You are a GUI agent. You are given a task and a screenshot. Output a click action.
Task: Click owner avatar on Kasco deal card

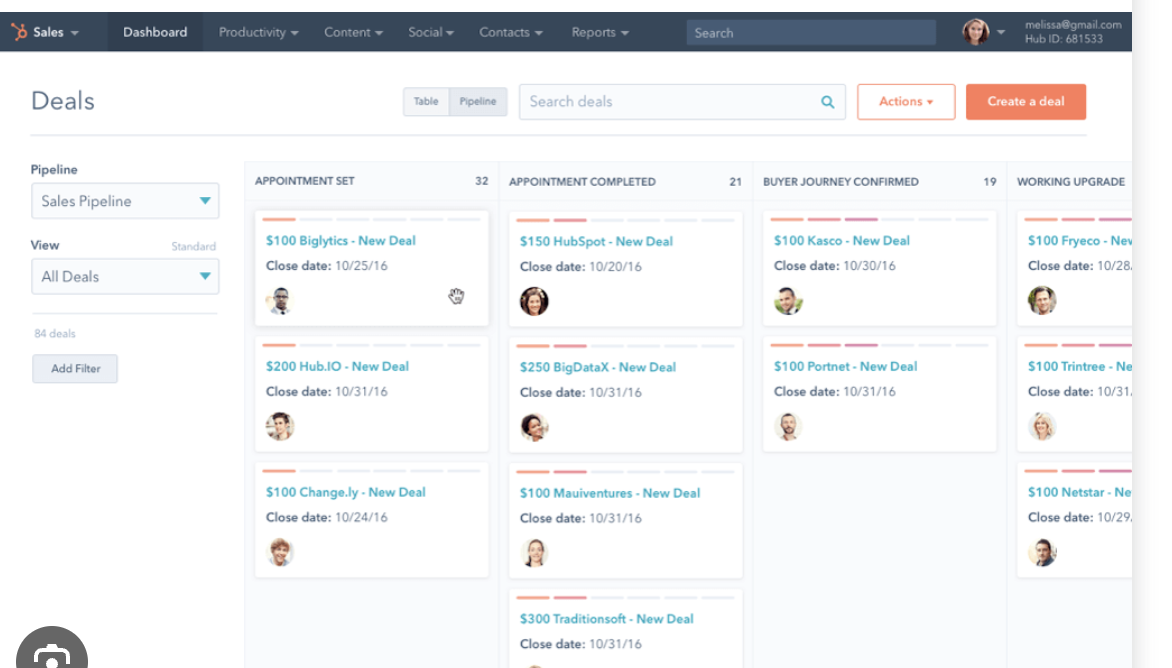tap(788, 300)
